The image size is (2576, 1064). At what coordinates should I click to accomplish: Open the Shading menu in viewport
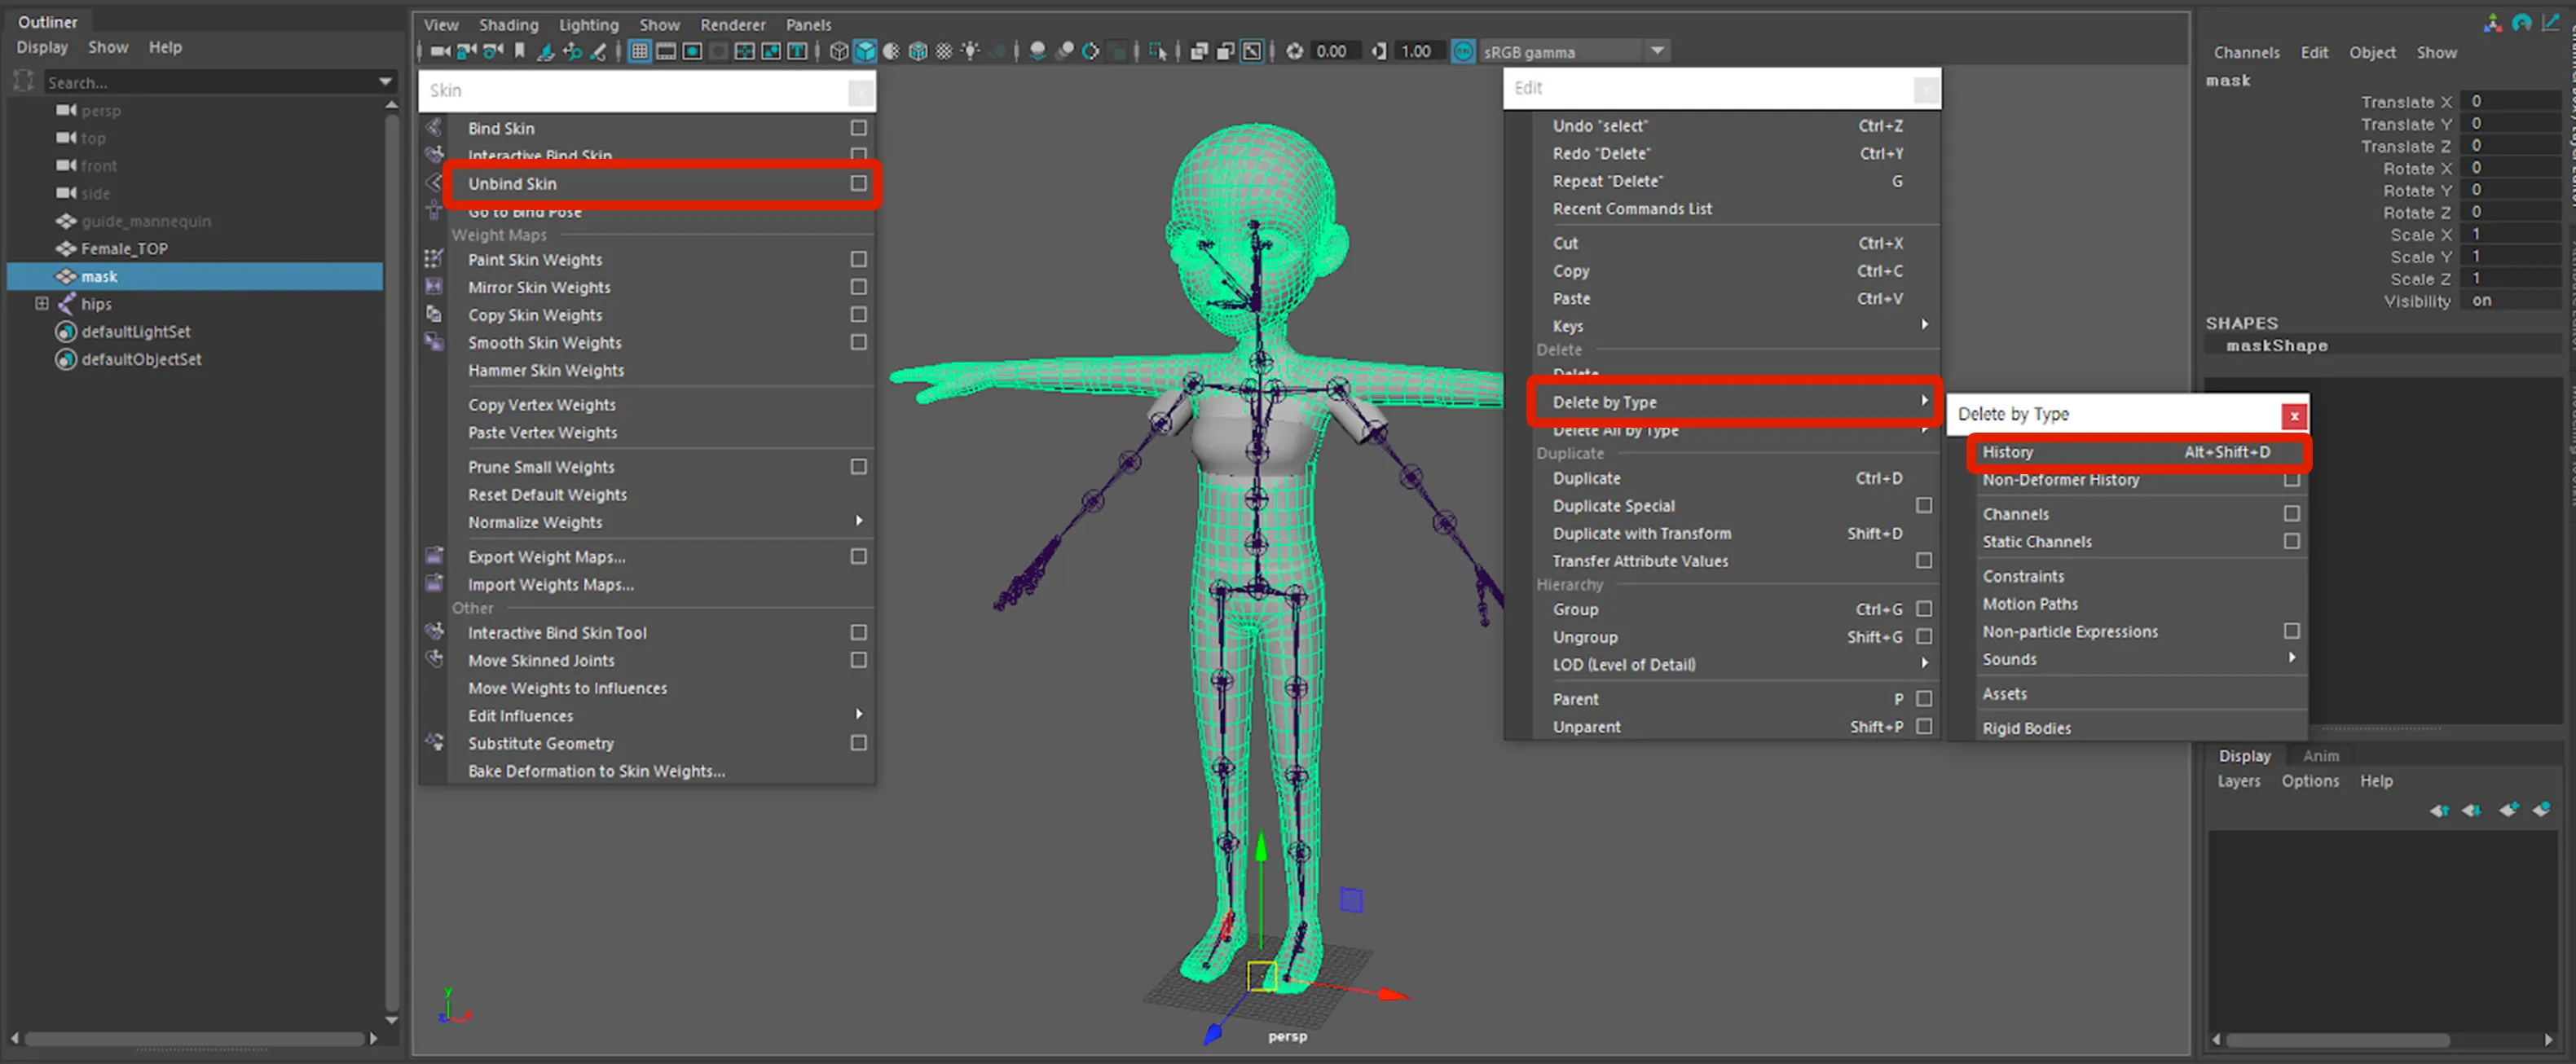coord(508,25)
